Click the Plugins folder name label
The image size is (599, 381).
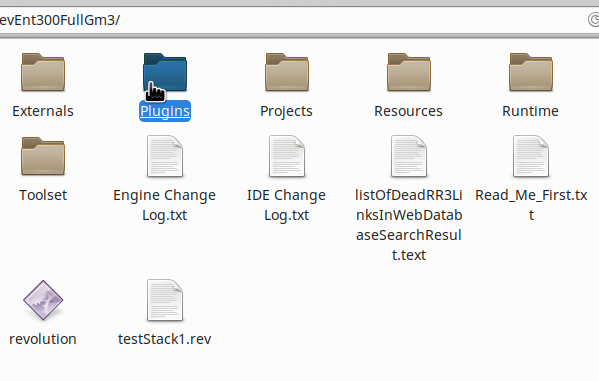click(165, 111)
